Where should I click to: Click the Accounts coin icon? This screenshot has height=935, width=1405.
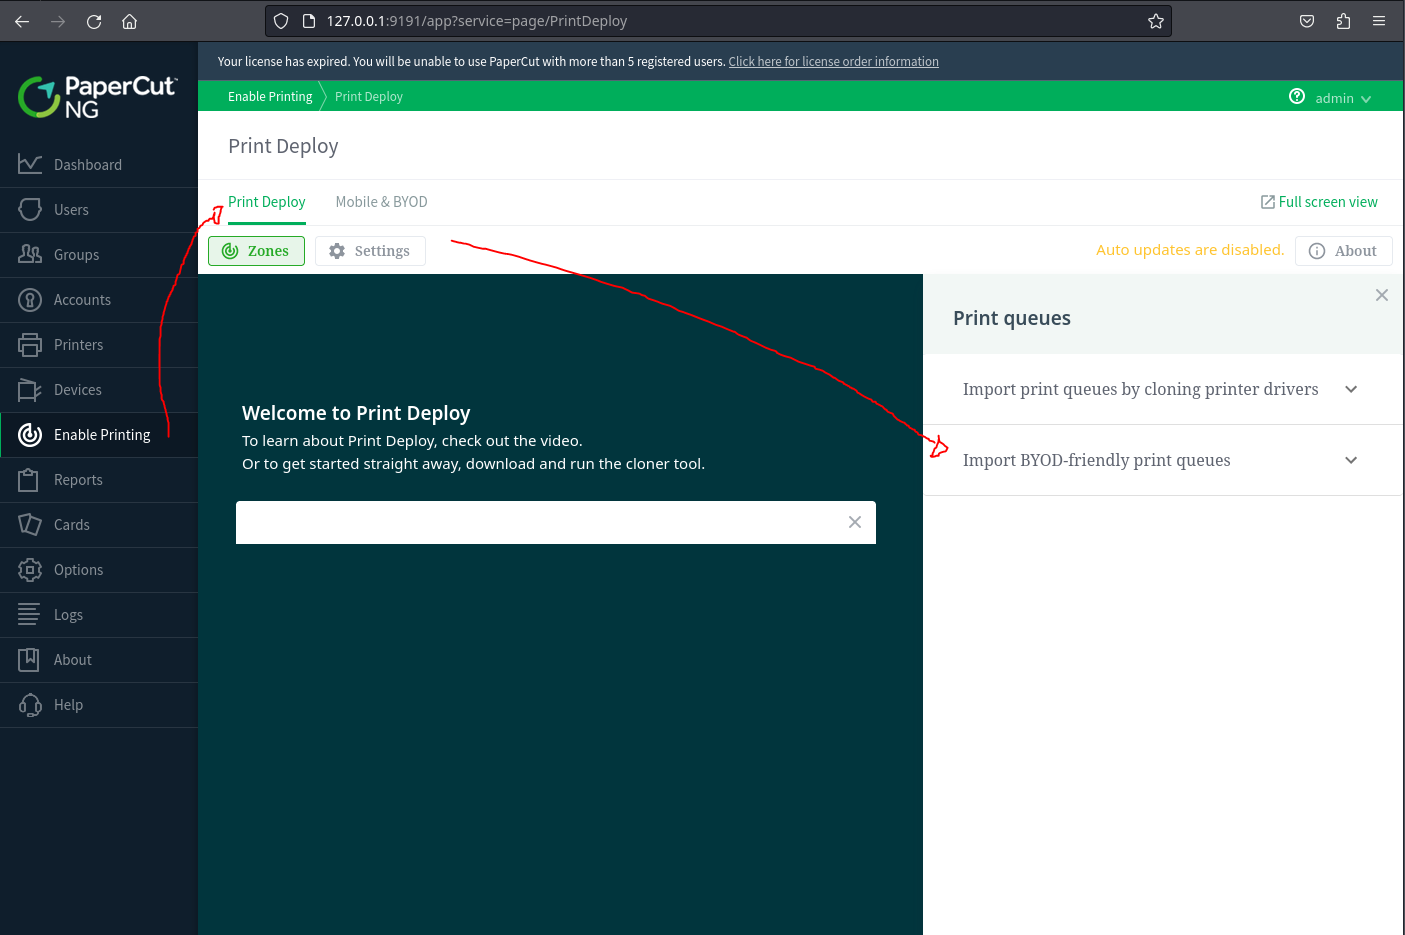pos(30,299)
